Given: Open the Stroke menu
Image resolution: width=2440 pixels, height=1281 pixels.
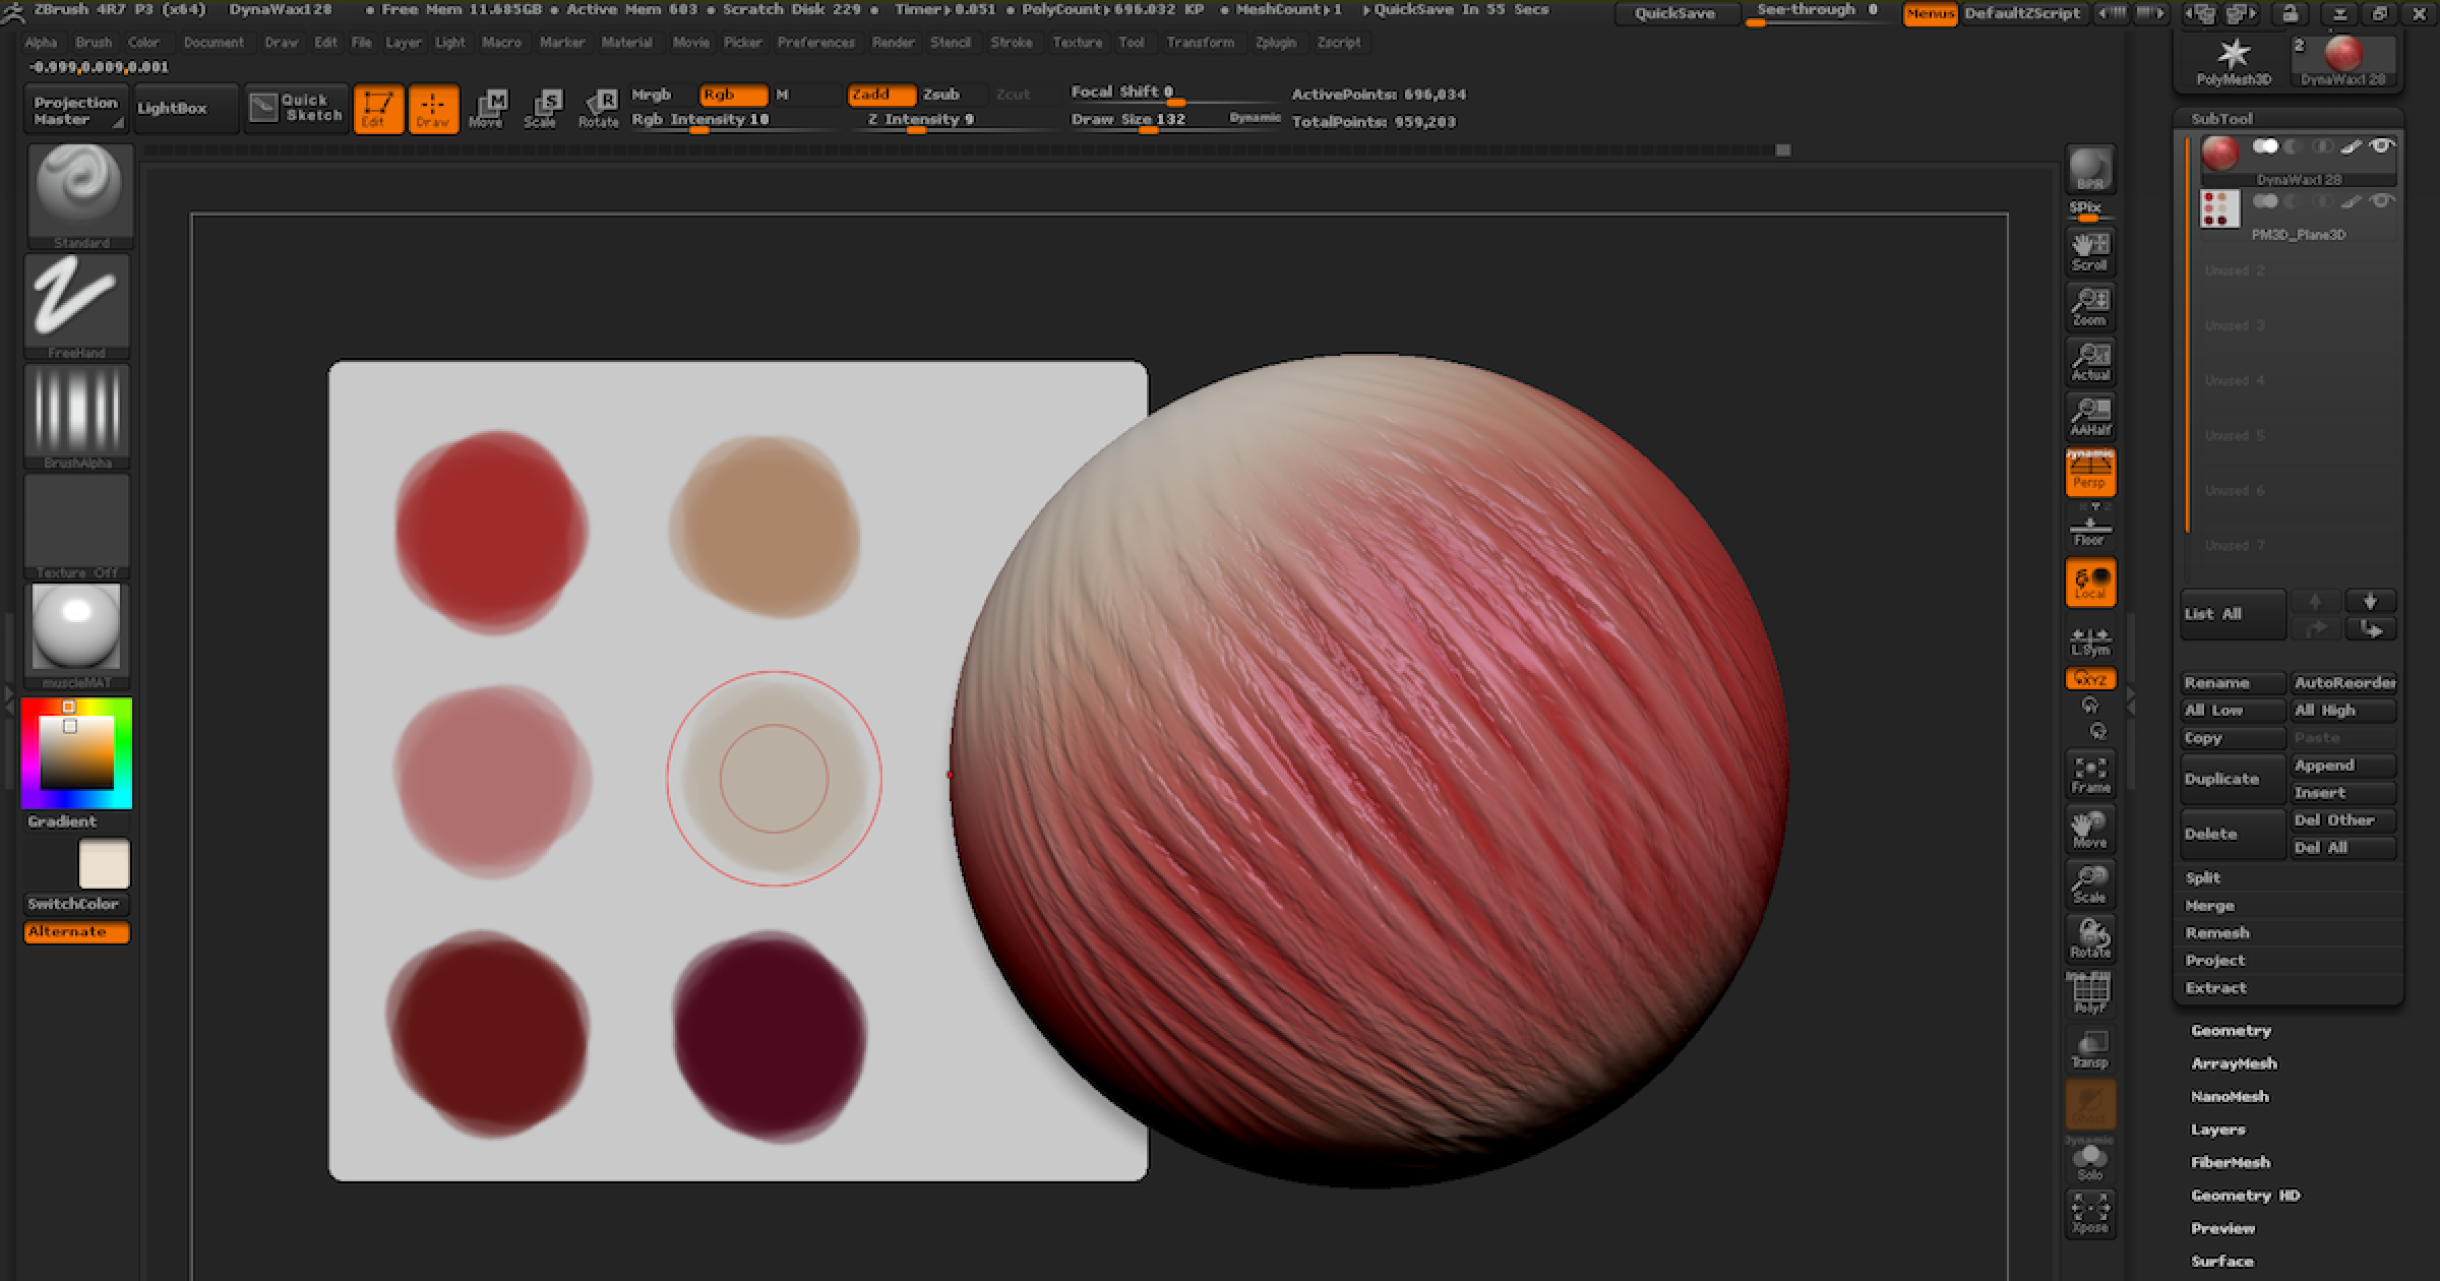Looking at the screenshot, I should 1011,42.
